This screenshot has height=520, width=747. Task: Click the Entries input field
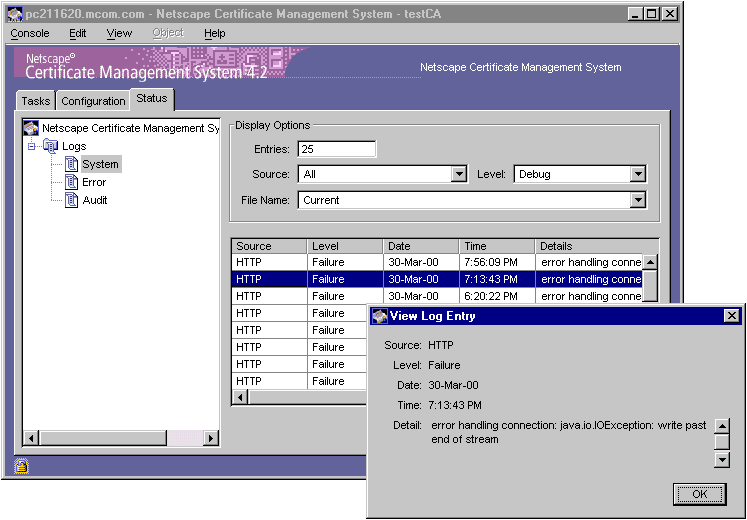336,149
